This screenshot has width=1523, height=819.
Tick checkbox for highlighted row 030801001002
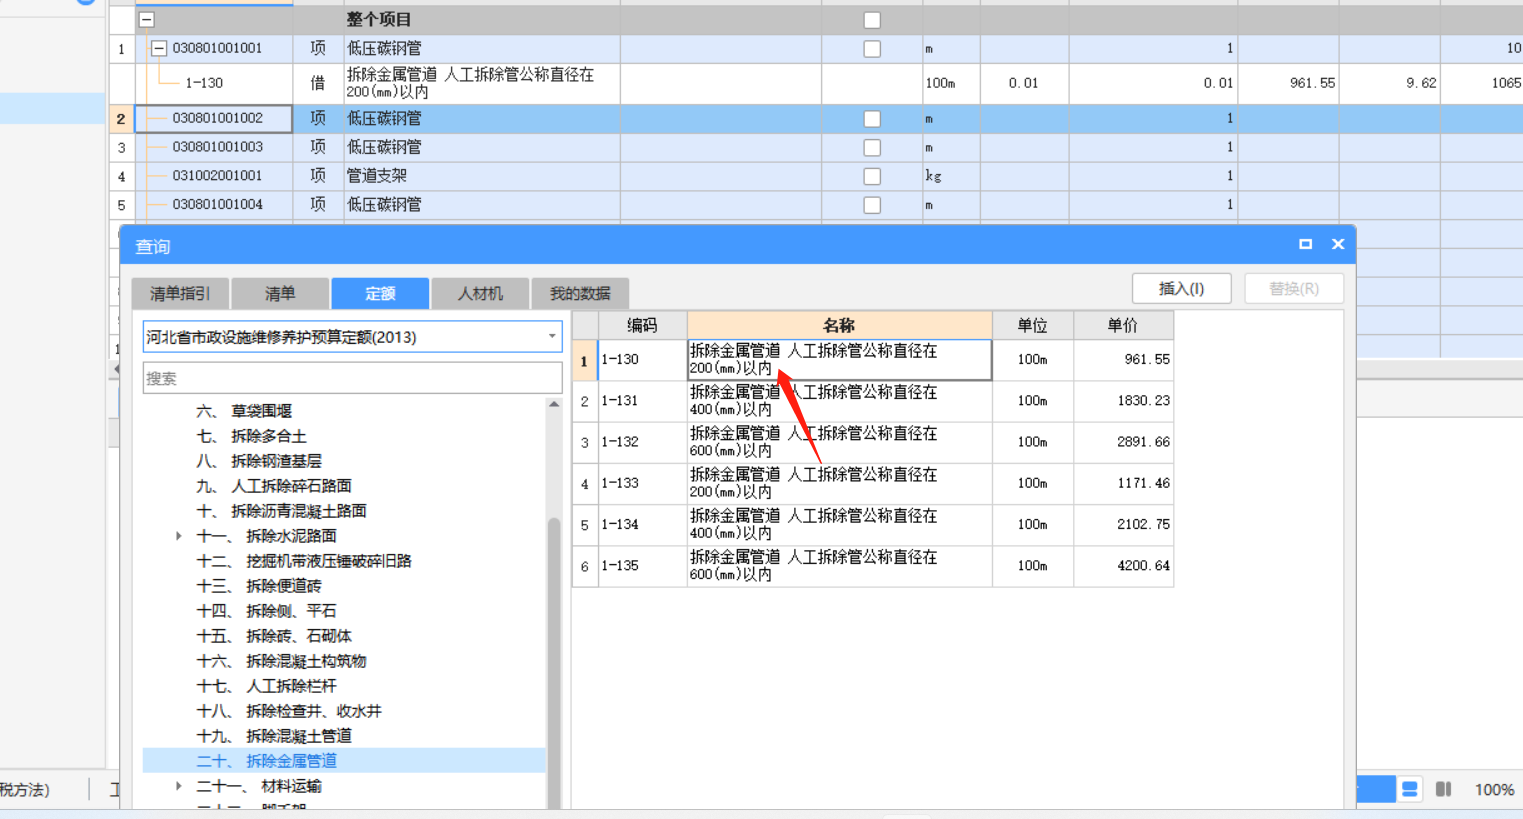872,119
